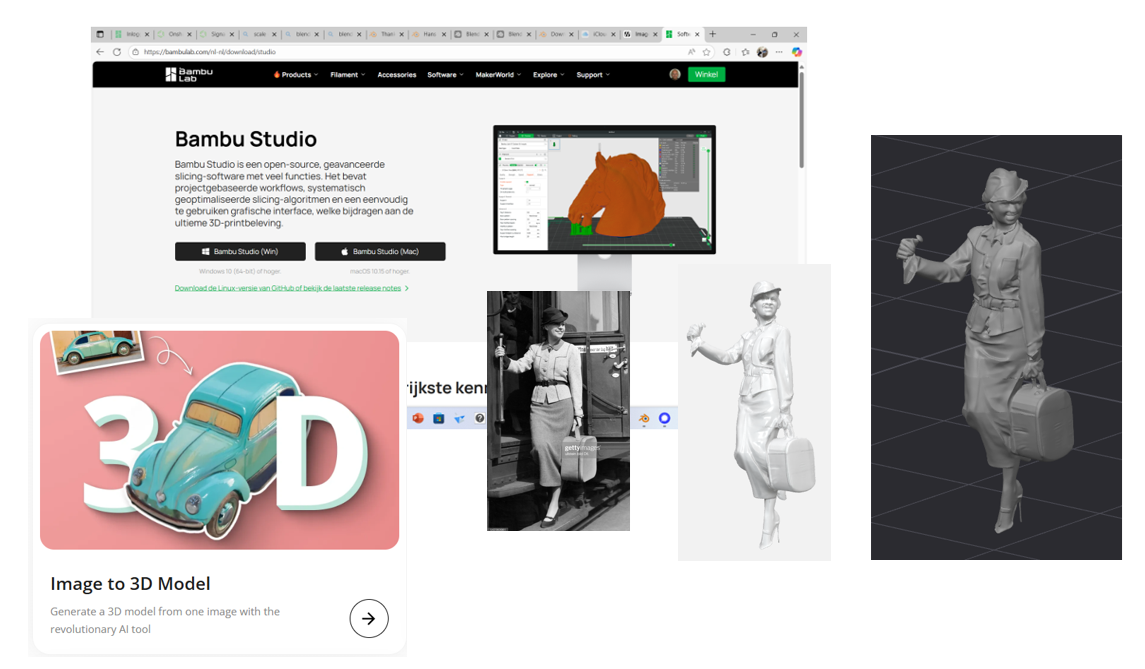Launch PowerPoint from the taskbar
Viewport: 1145px width, 669px height.
[418, 418]
